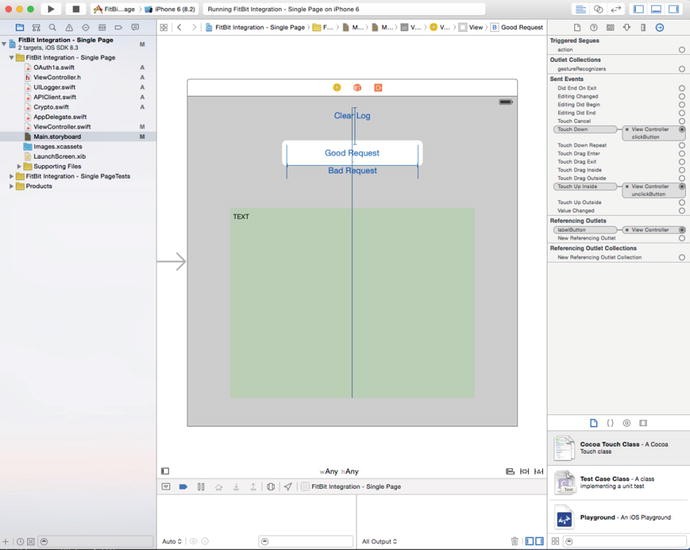The height and width of the screenshot is (550, 690).
Task: Stop the running app
Action: pos(76,9)
